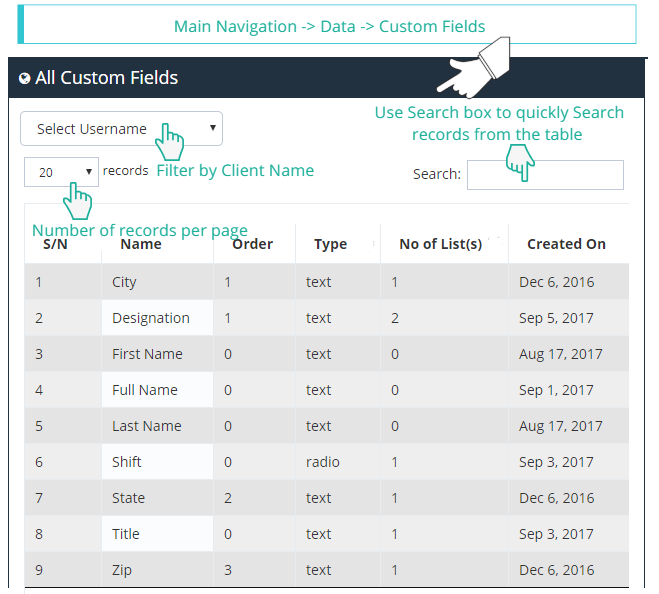The width and height of the screenshot is (659, 594).
Task: Click the Last Name field entry
Action: pyautogui.click(x=146, y=426)
